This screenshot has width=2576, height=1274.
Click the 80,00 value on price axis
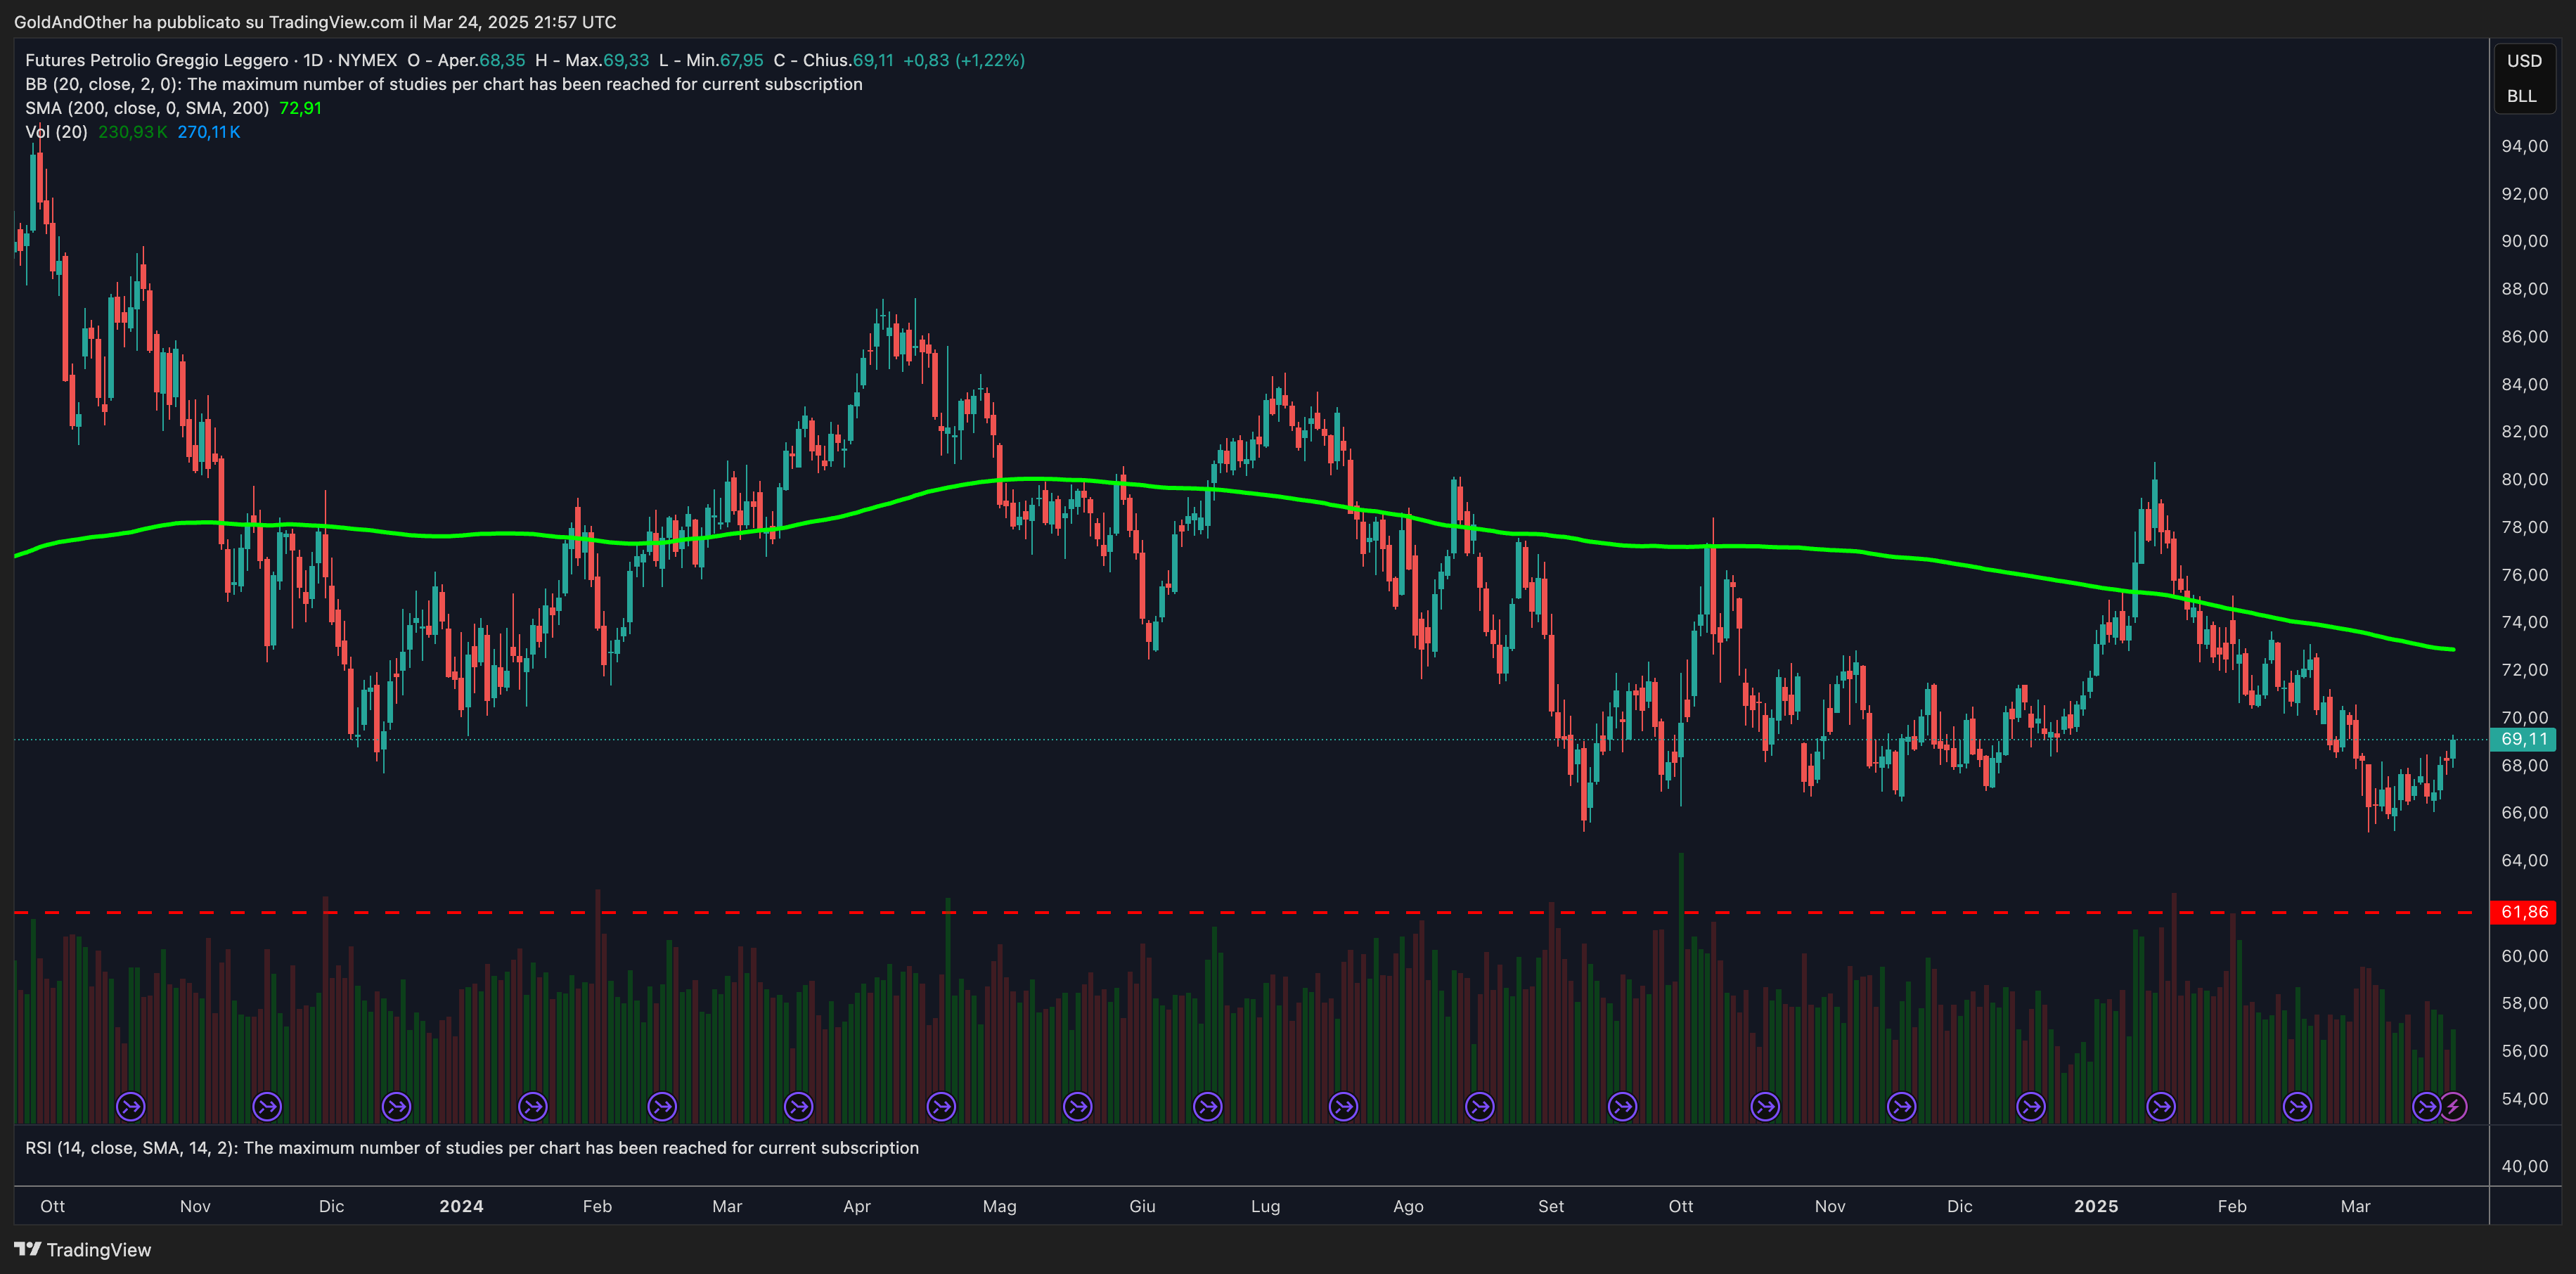click(x=2524, y=479)
